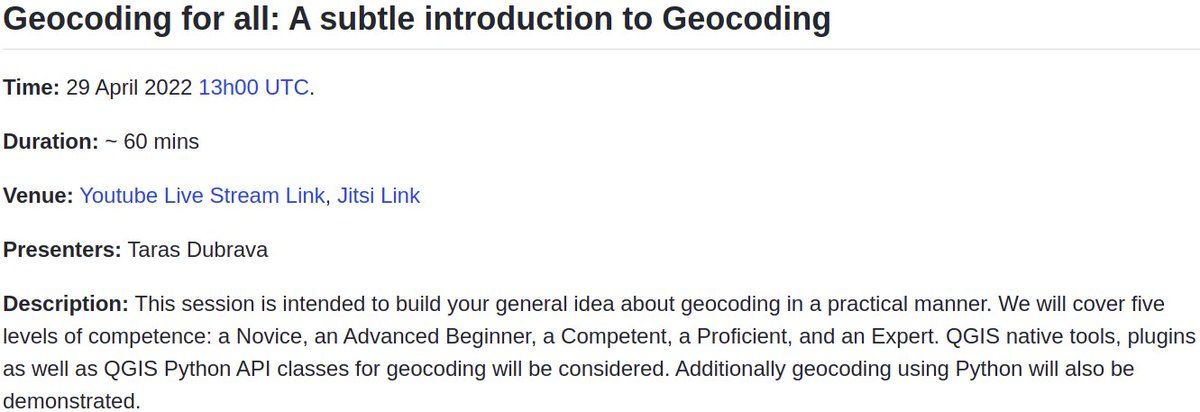Click the bold 'Description:' label
The image size is (1200, 412).
point(66,303)
